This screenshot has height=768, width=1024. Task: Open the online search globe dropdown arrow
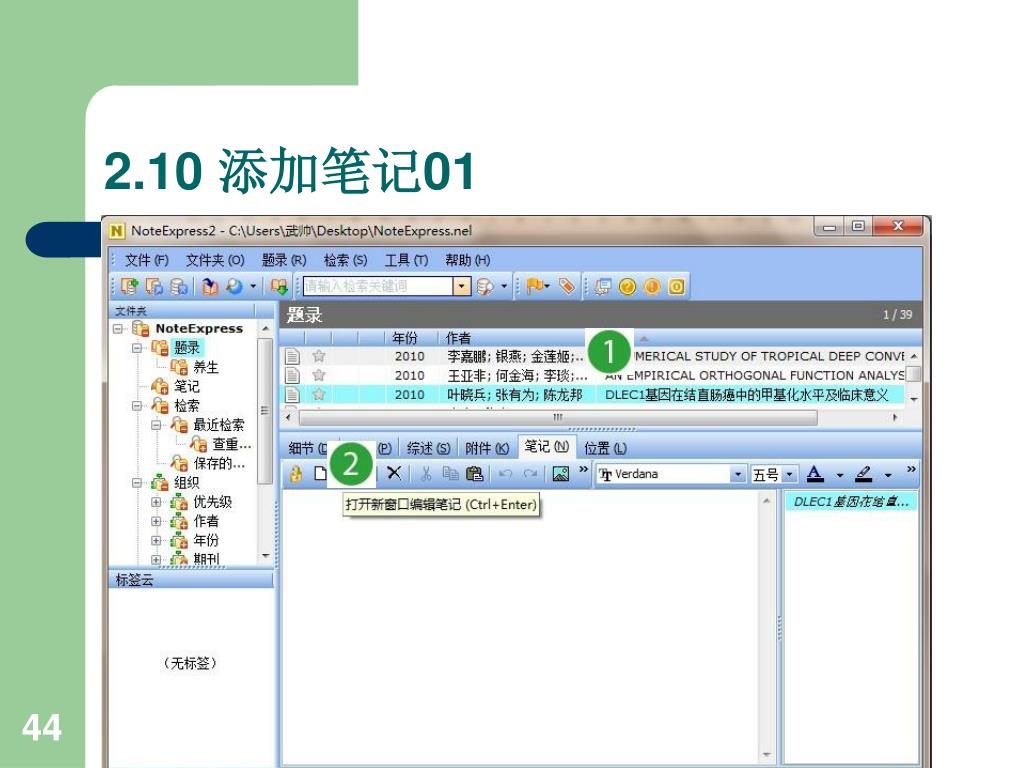tap(253, 286)
